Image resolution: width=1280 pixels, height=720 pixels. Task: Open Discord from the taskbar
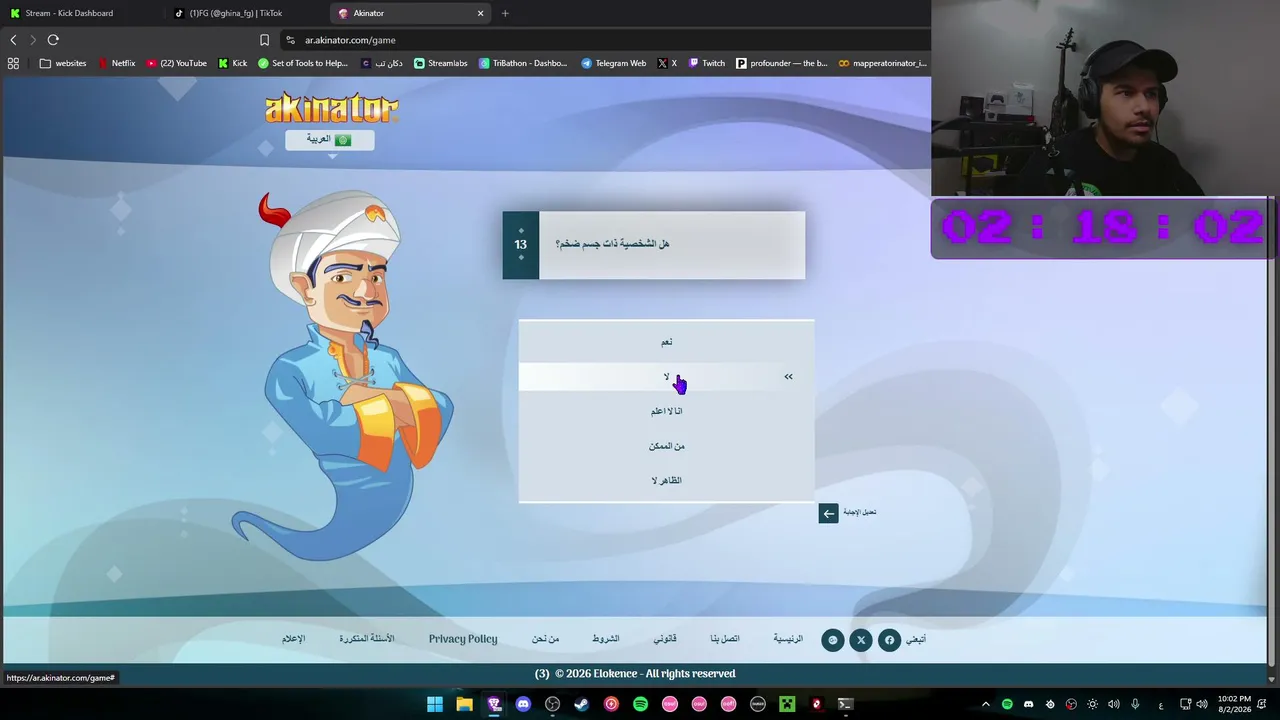click(523, 704)
